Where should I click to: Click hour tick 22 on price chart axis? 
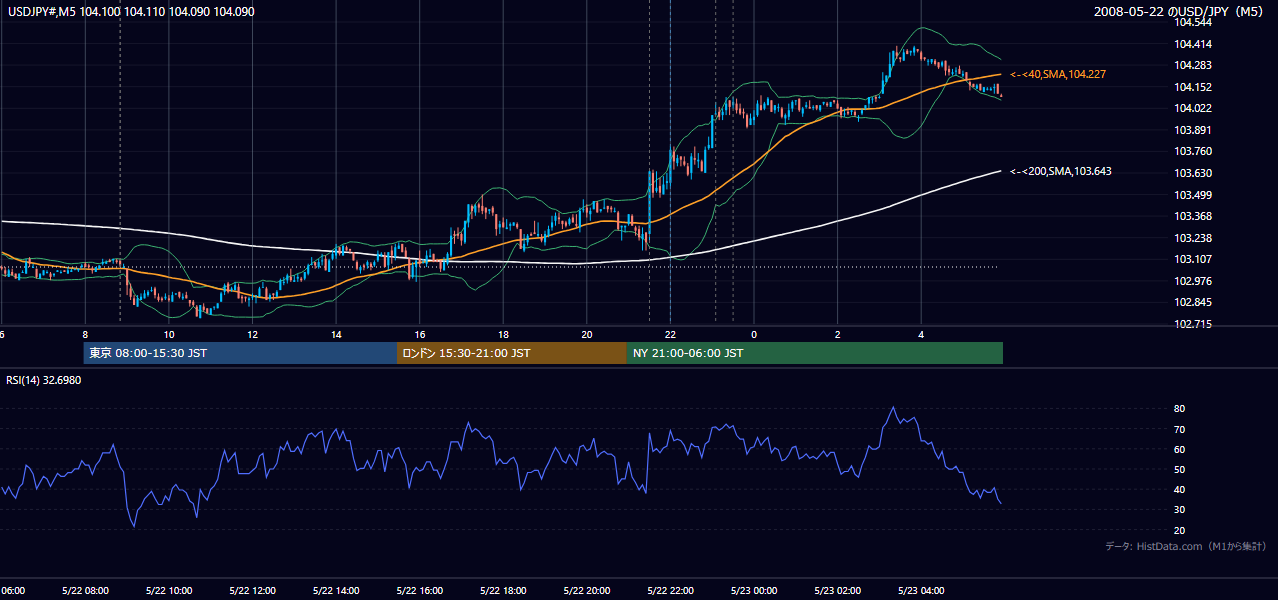coord(670,334)
